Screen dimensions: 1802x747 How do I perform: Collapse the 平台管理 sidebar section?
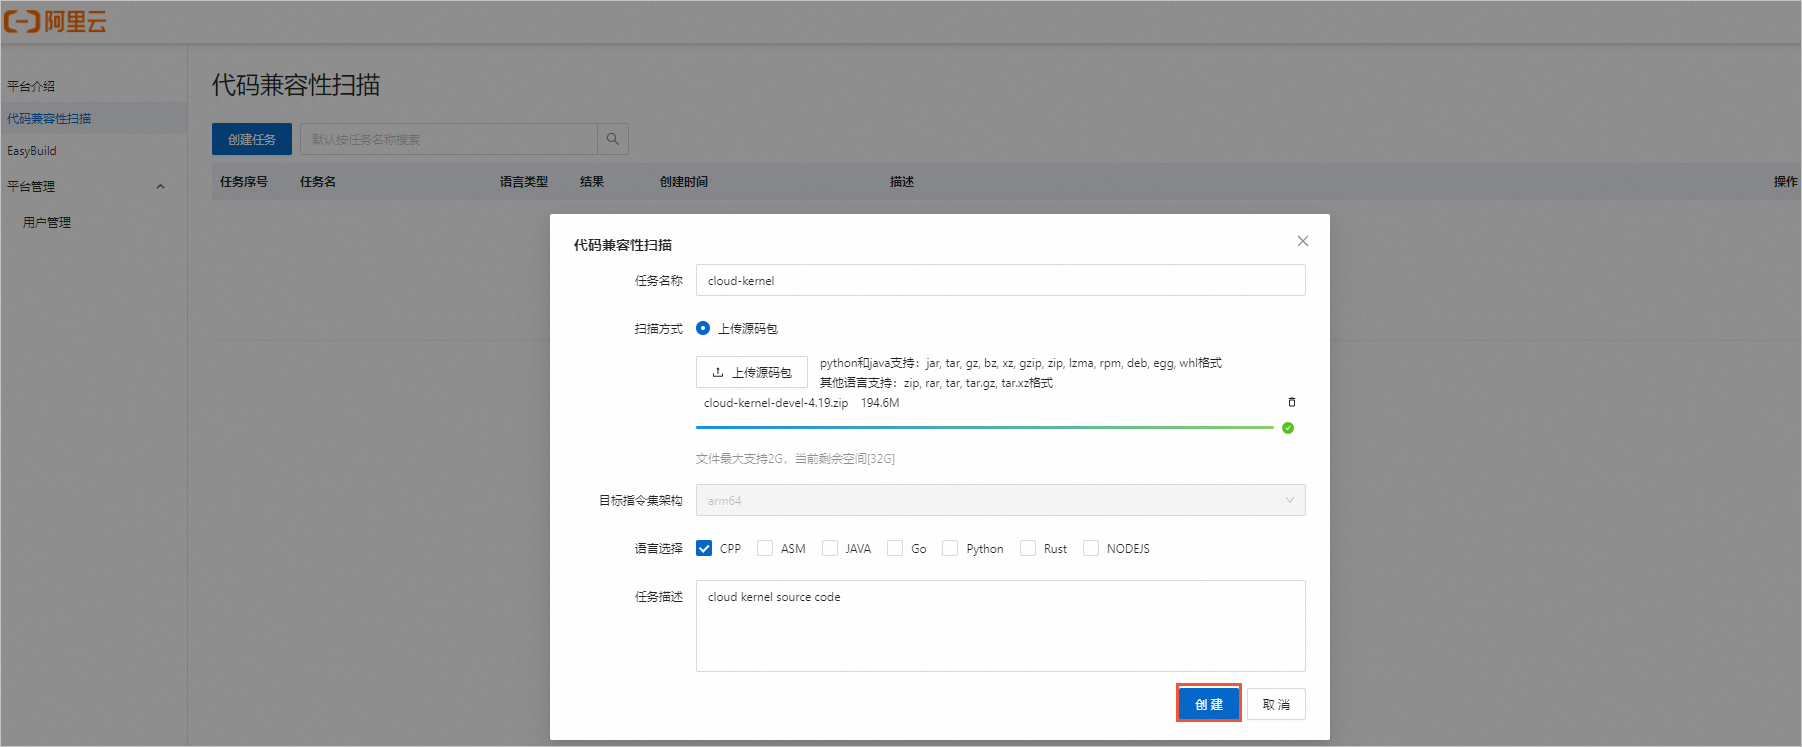[160, 186]
